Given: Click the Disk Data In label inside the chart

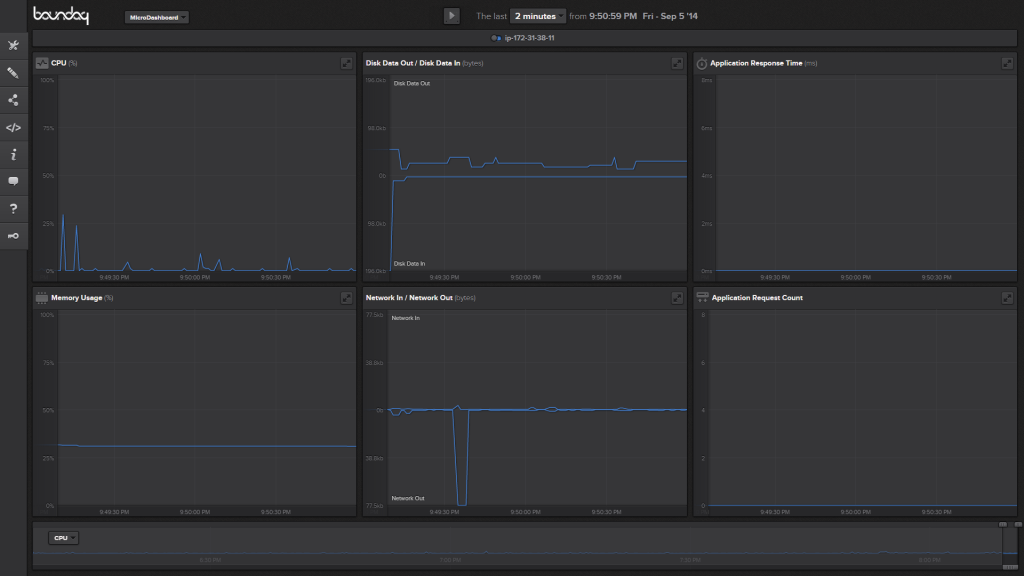Looking at the screenshot, I should click(x=409, y=264).
